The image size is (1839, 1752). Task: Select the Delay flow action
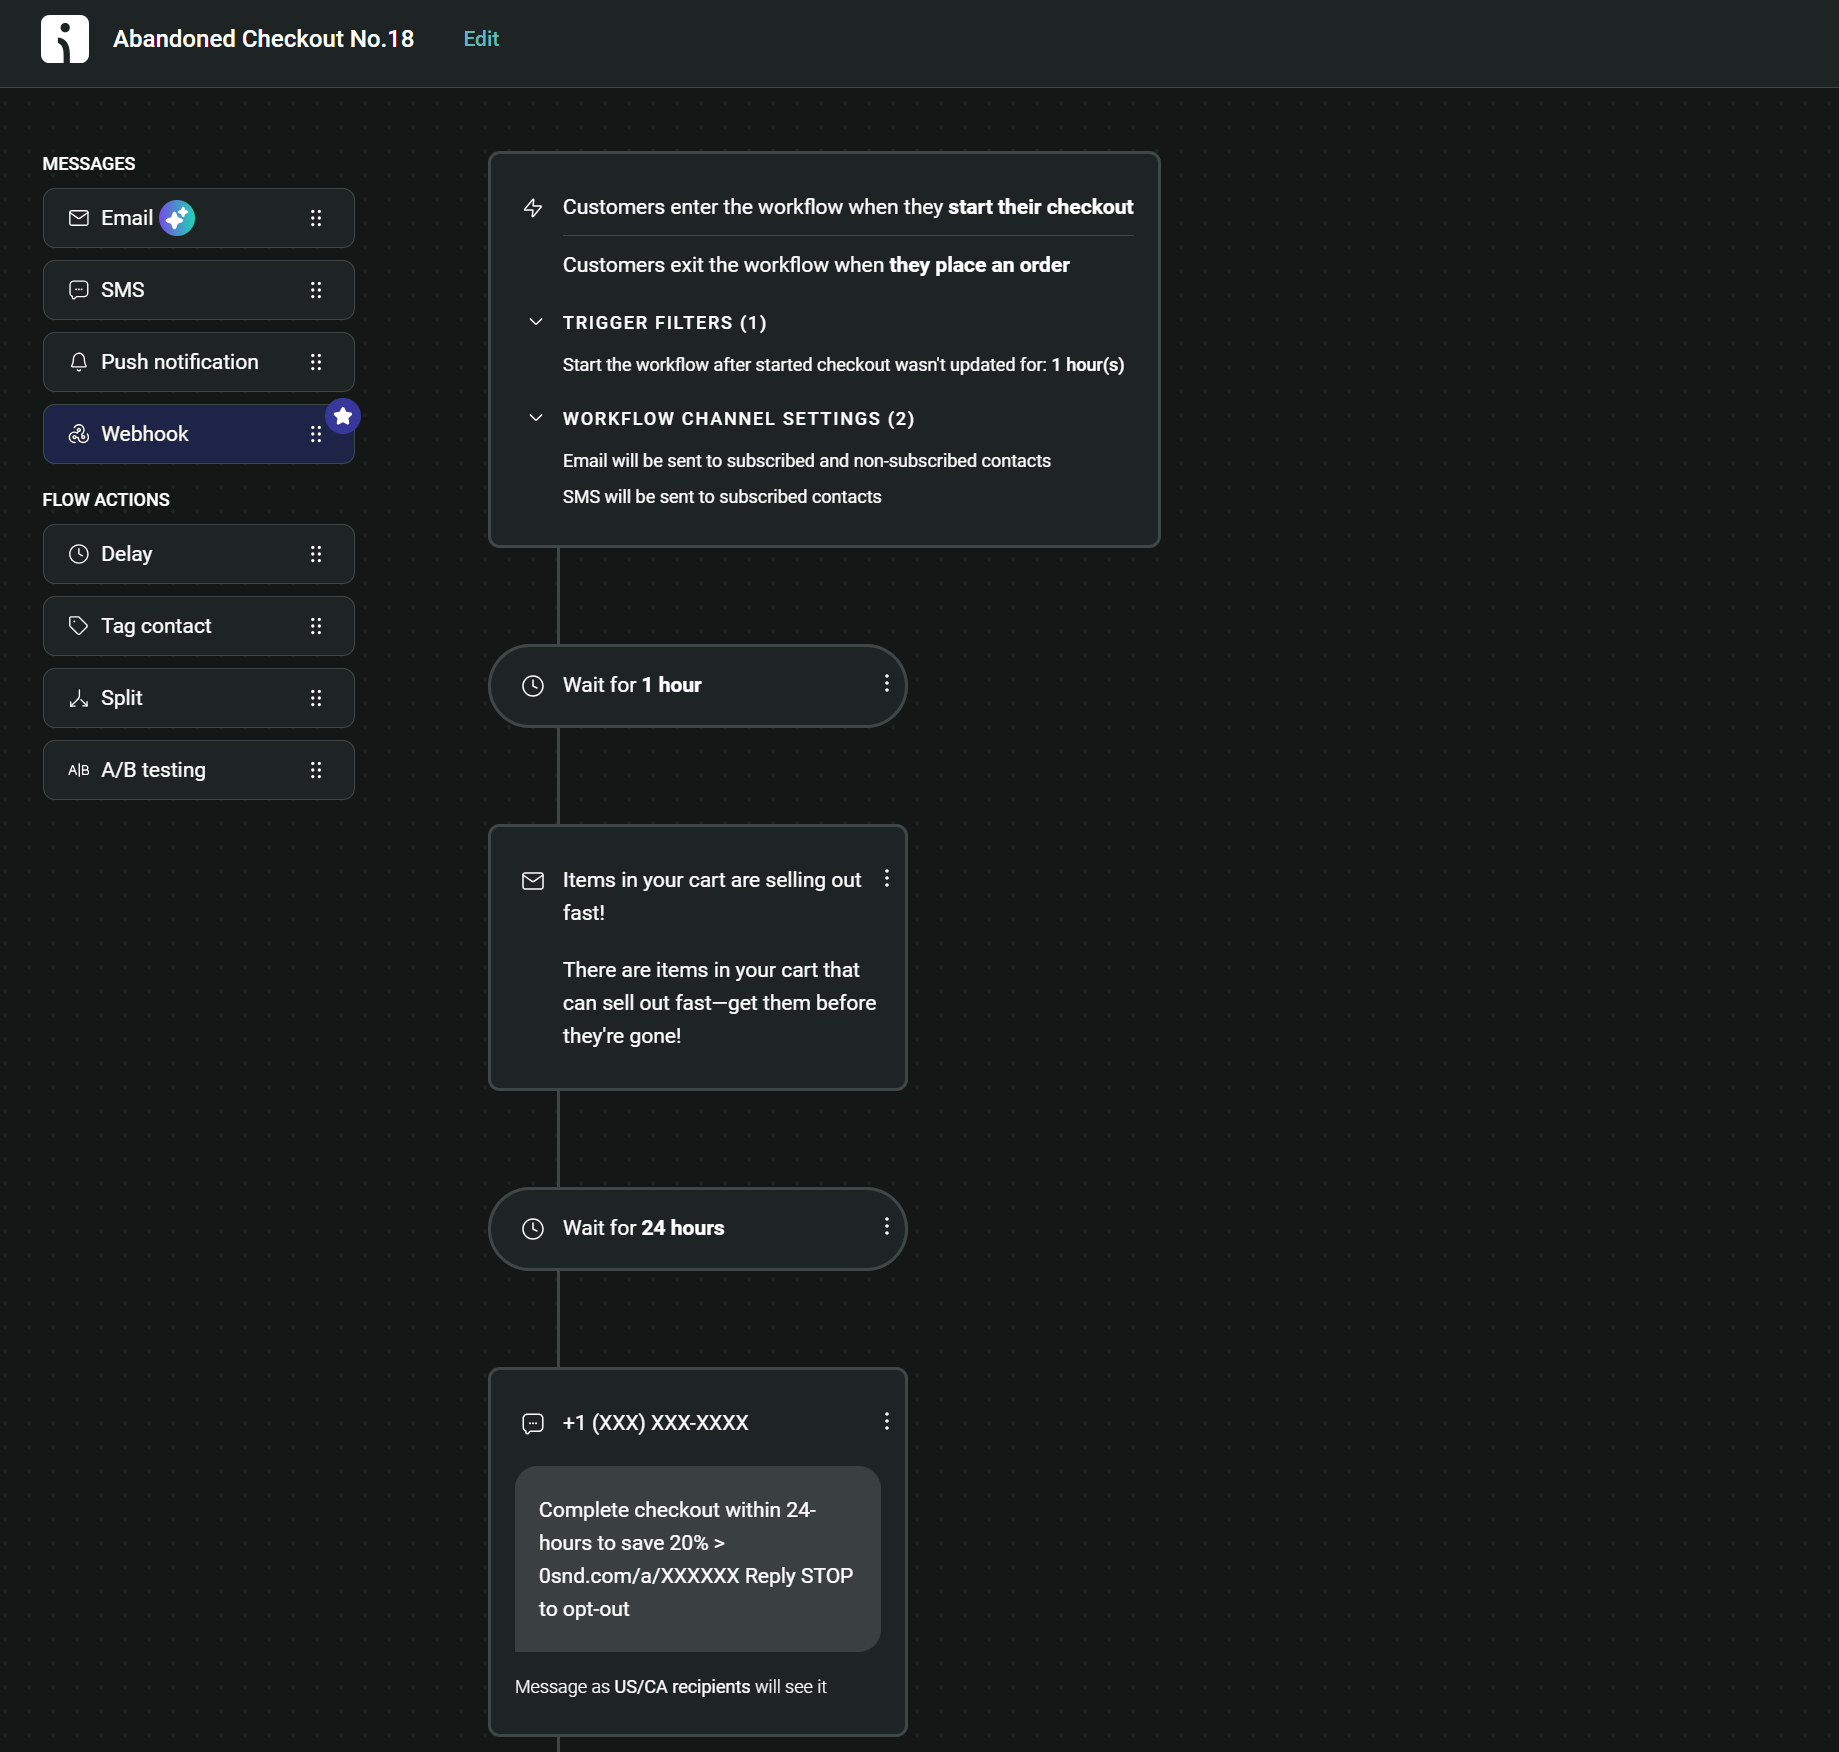198,554
